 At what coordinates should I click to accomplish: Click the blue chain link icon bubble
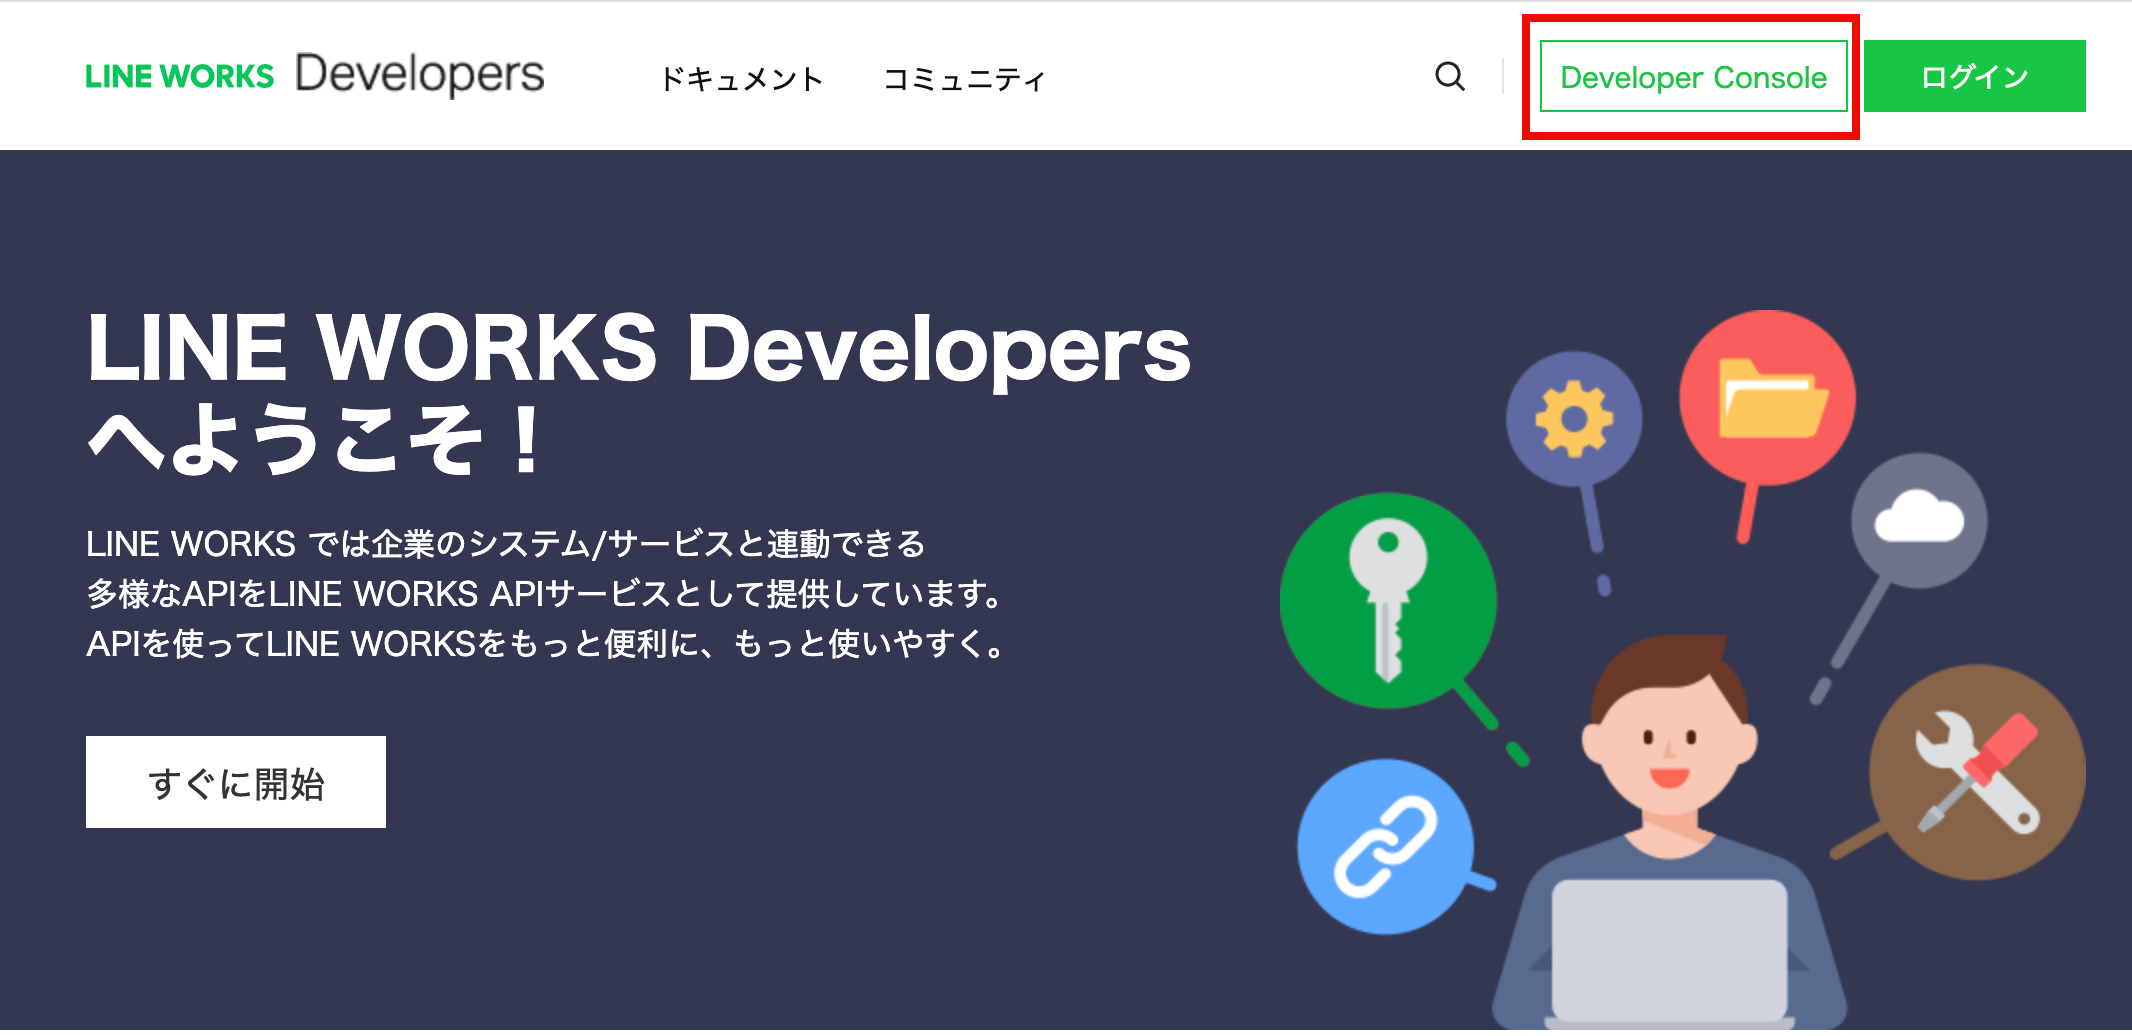(x=1386, y=846)
